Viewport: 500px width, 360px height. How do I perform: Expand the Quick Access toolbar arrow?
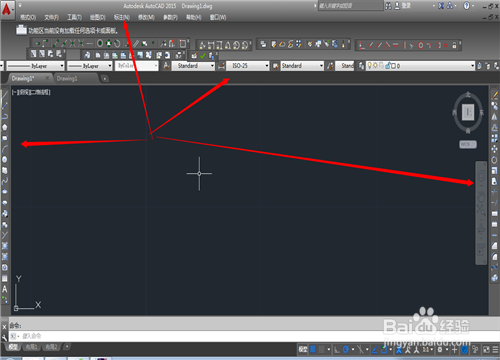click(20, 5)
